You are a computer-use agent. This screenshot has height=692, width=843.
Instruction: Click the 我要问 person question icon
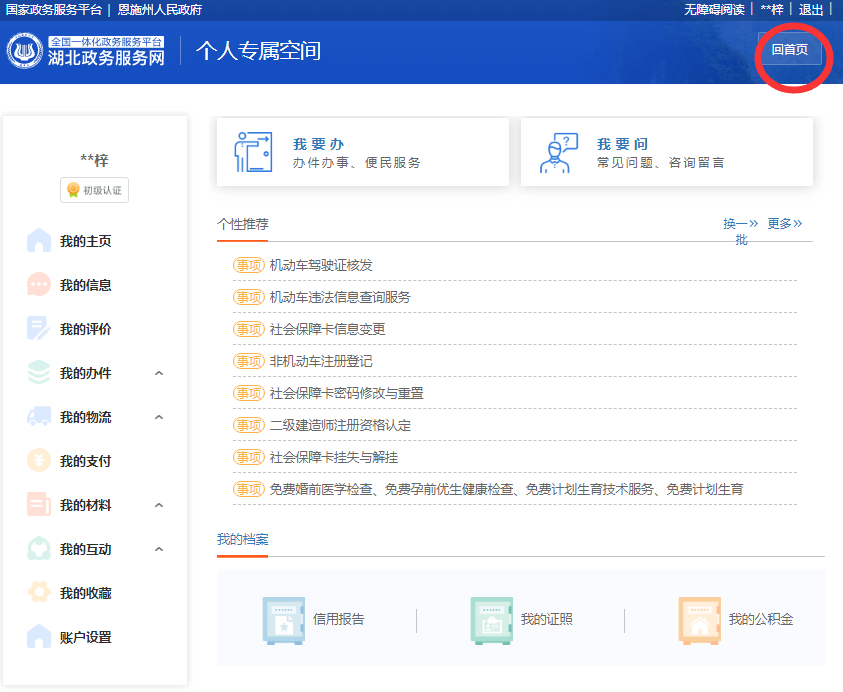click(x=559, y=153)
